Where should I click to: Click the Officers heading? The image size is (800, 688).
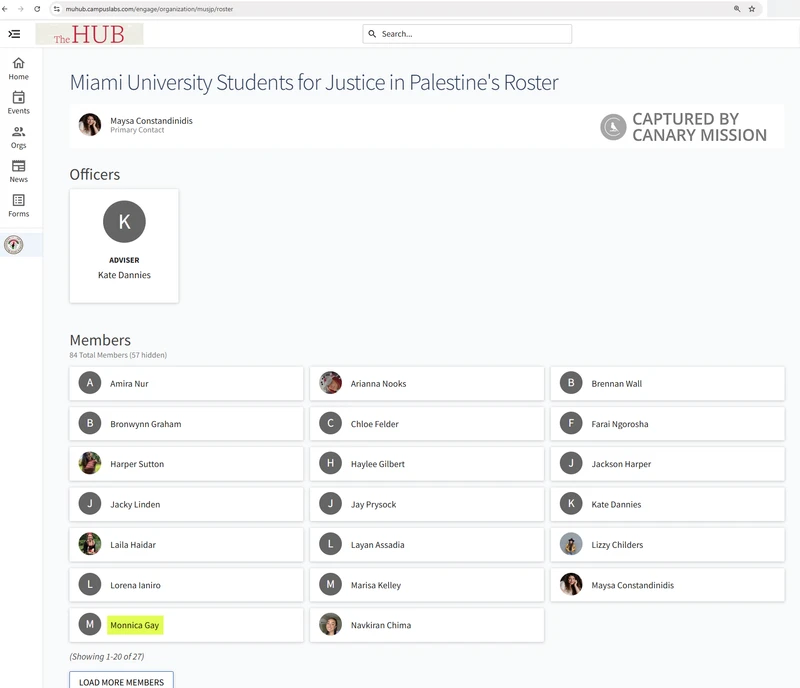94,175
